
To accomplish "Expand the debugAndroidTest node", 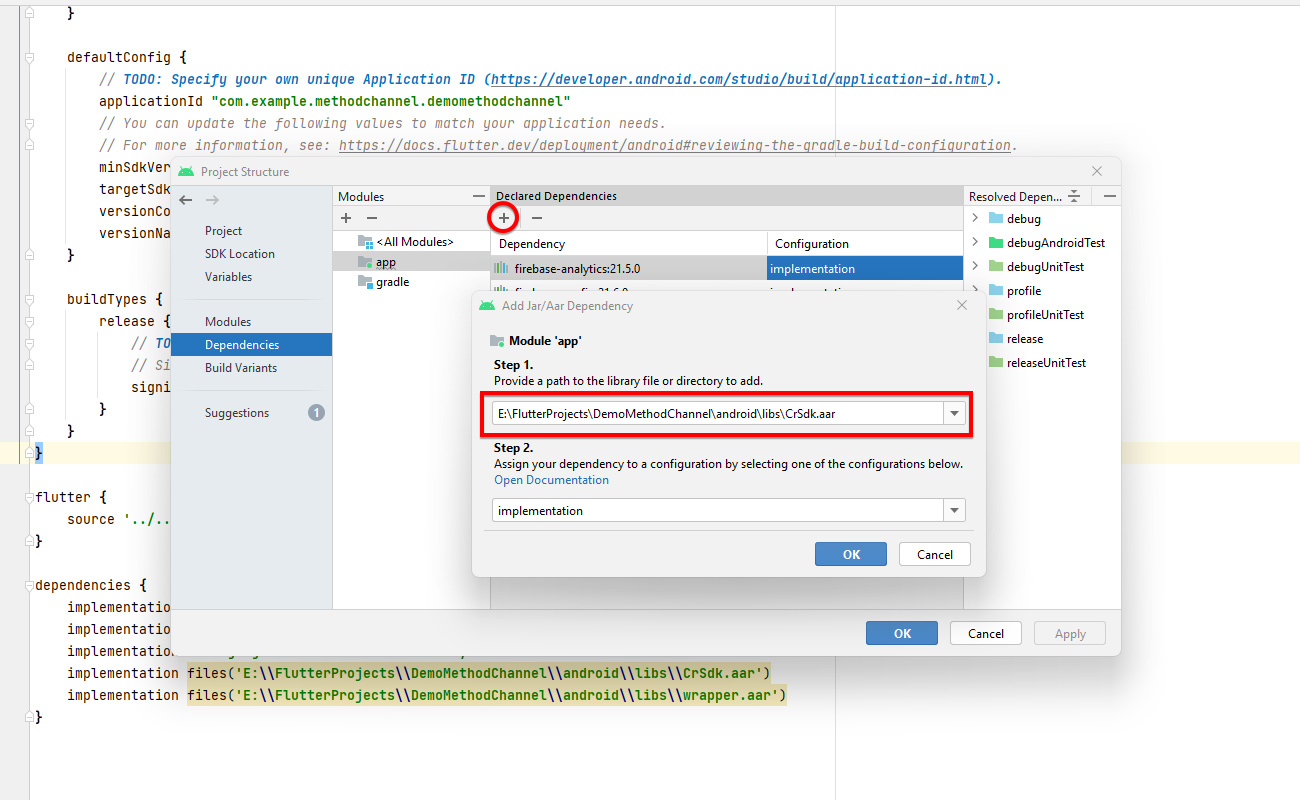I will [x=975, y=242].
